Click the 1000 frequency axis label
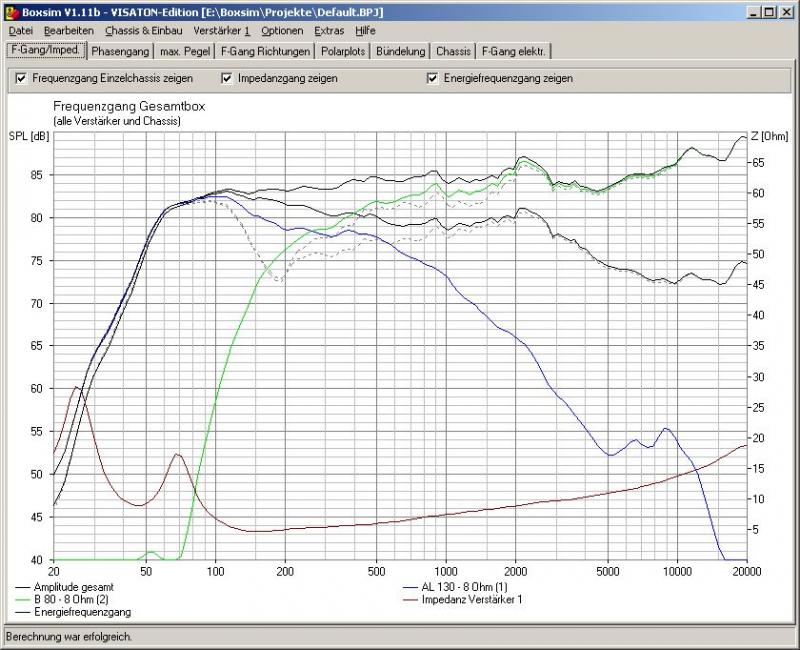This screenshot has width=800, height=650. 446,571
